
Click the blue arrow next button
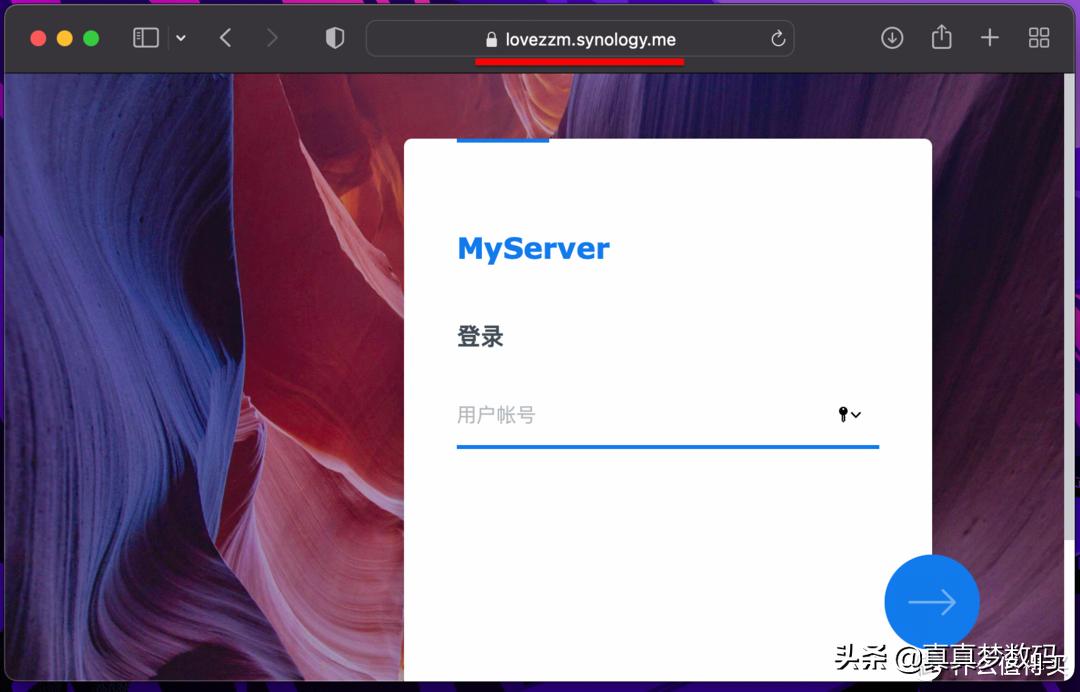tap(931, 602)
